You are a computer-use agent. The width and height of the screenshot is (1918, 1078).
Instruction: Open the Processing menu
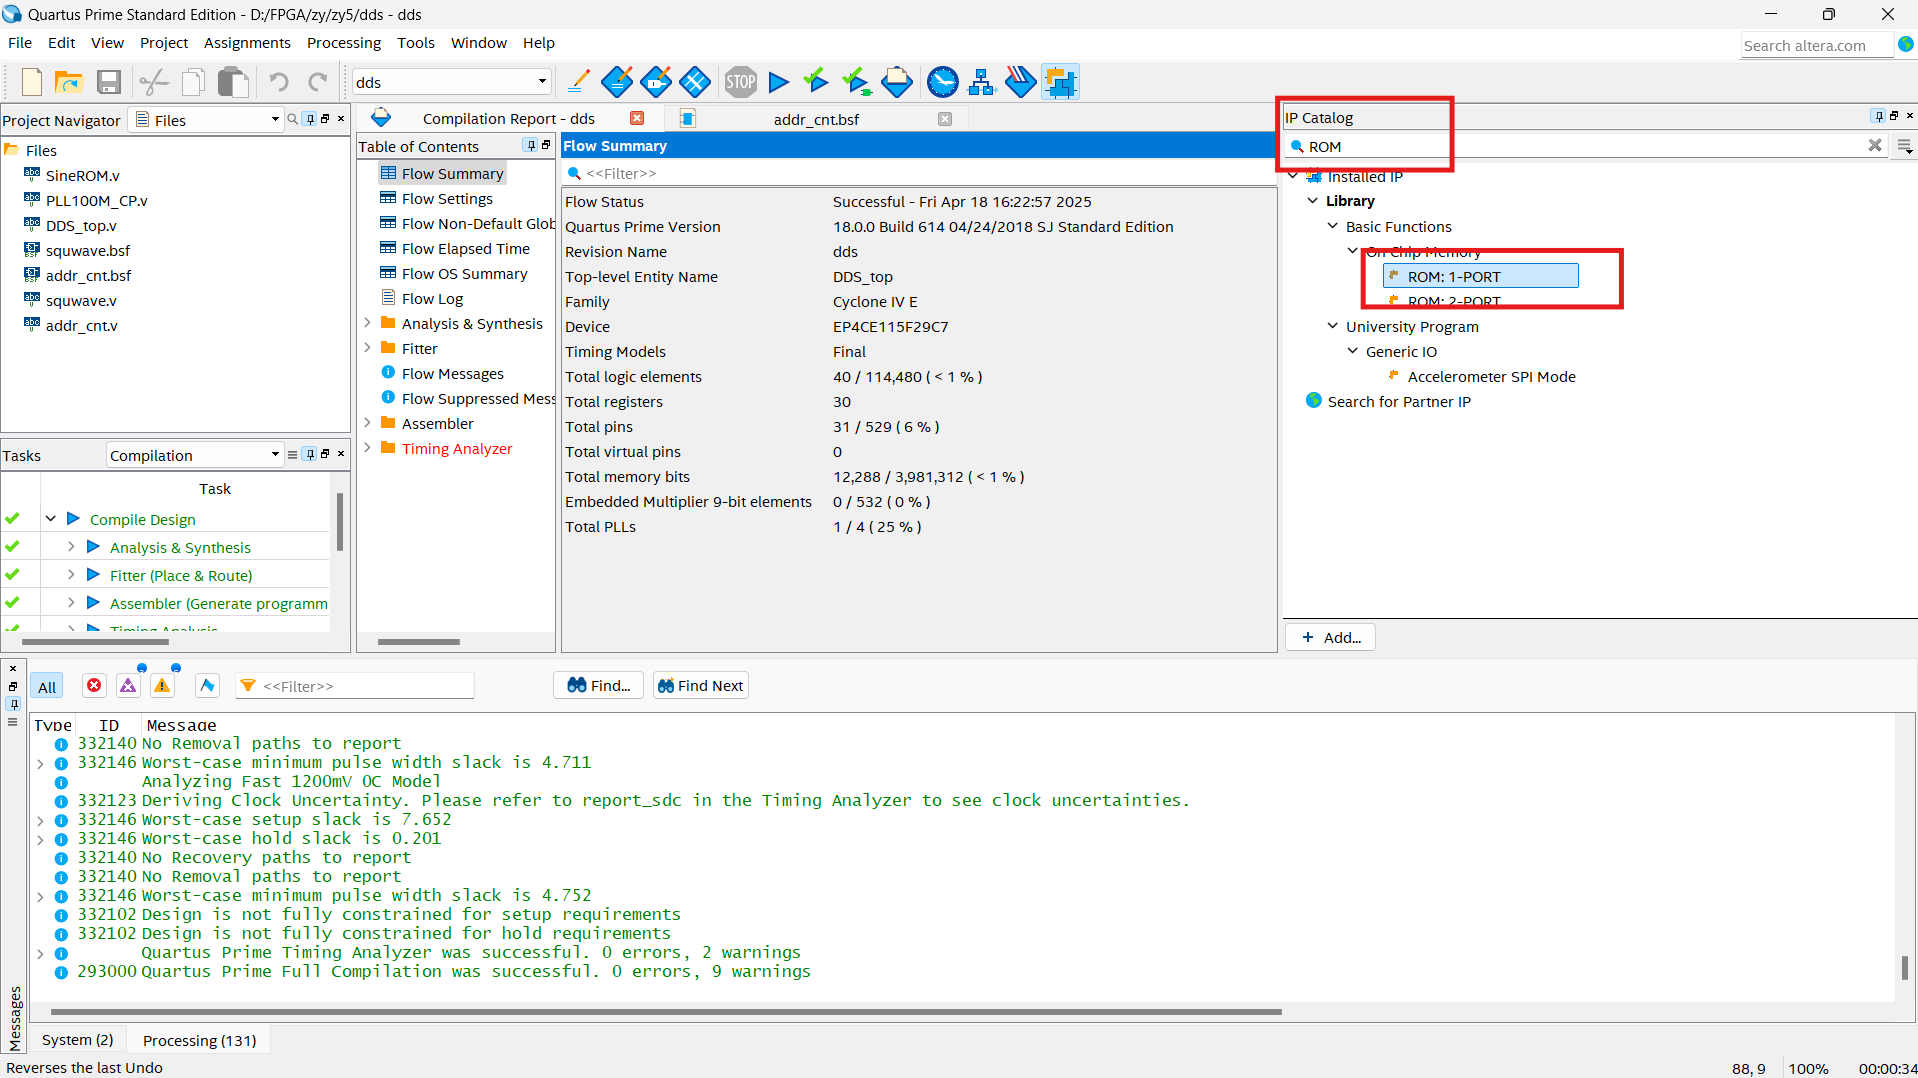pos(344,43)
